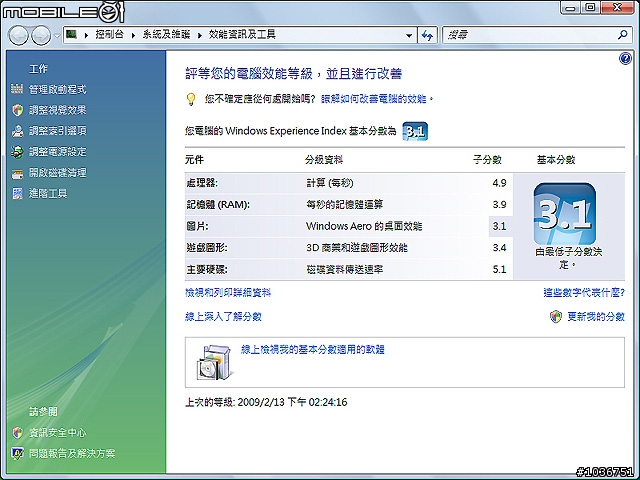Select the 記憶體 (RAM) row label
The width and height of the screenshot is (640, 480).
click(x=218, y=204)
